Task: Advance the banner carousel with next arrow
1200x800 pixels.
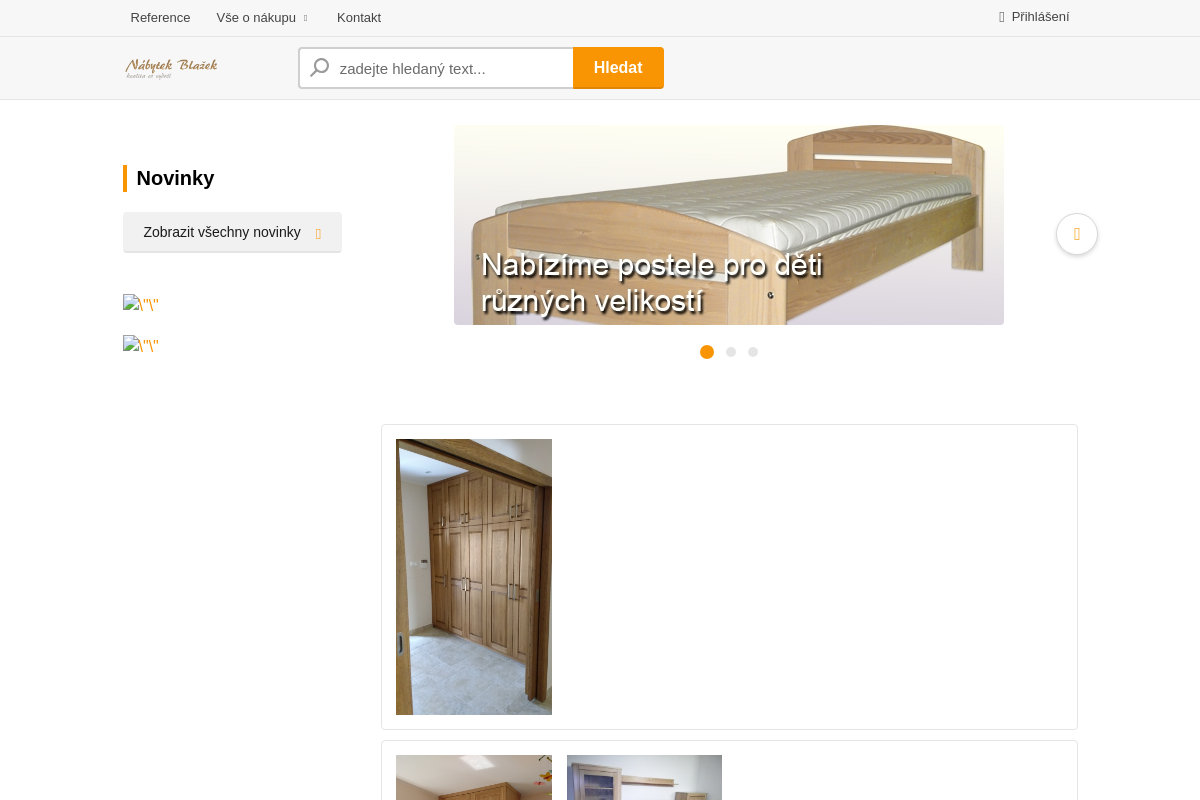Action: [x=1076, y=234]
